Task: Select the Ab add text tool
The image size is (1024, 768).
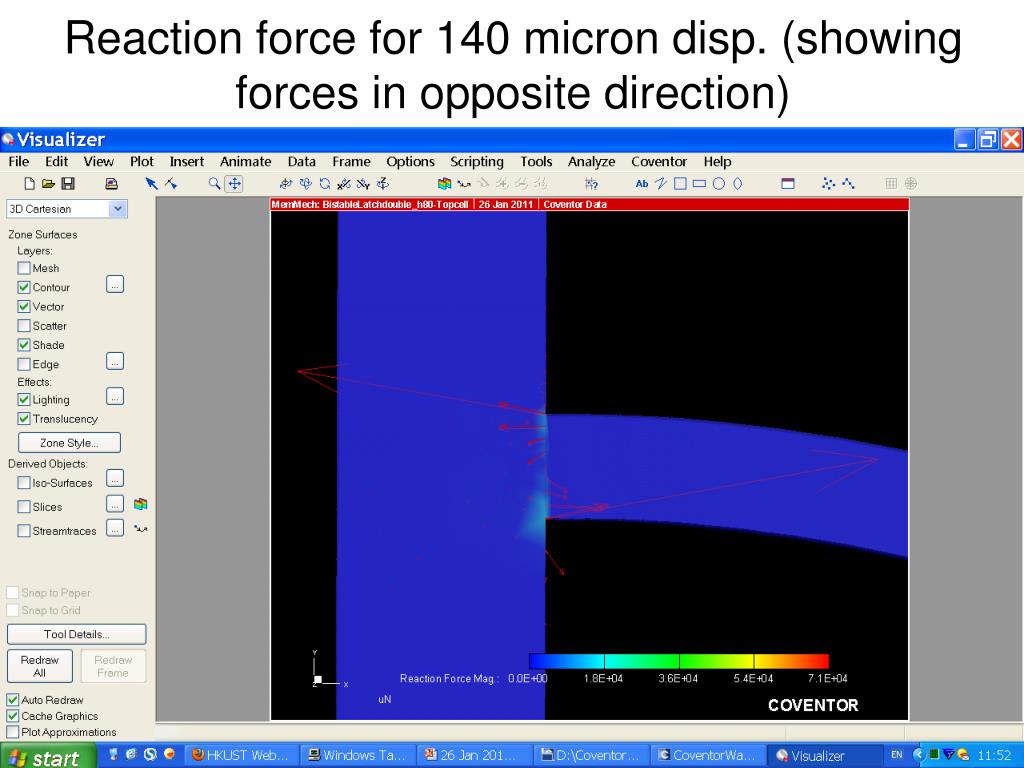Action: click(x=642, y=184)
